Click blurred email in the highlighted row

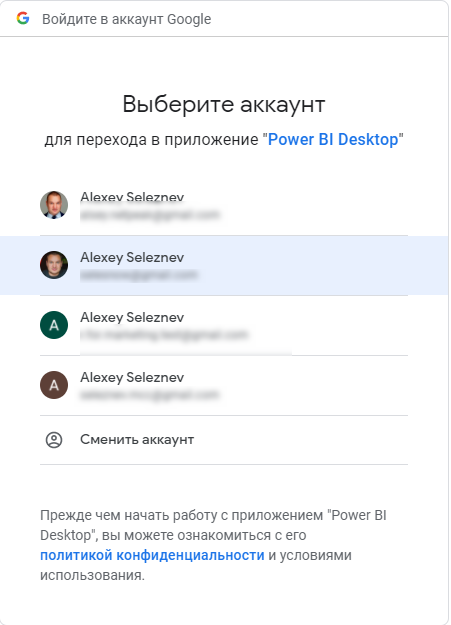click(x=139, y=275)
